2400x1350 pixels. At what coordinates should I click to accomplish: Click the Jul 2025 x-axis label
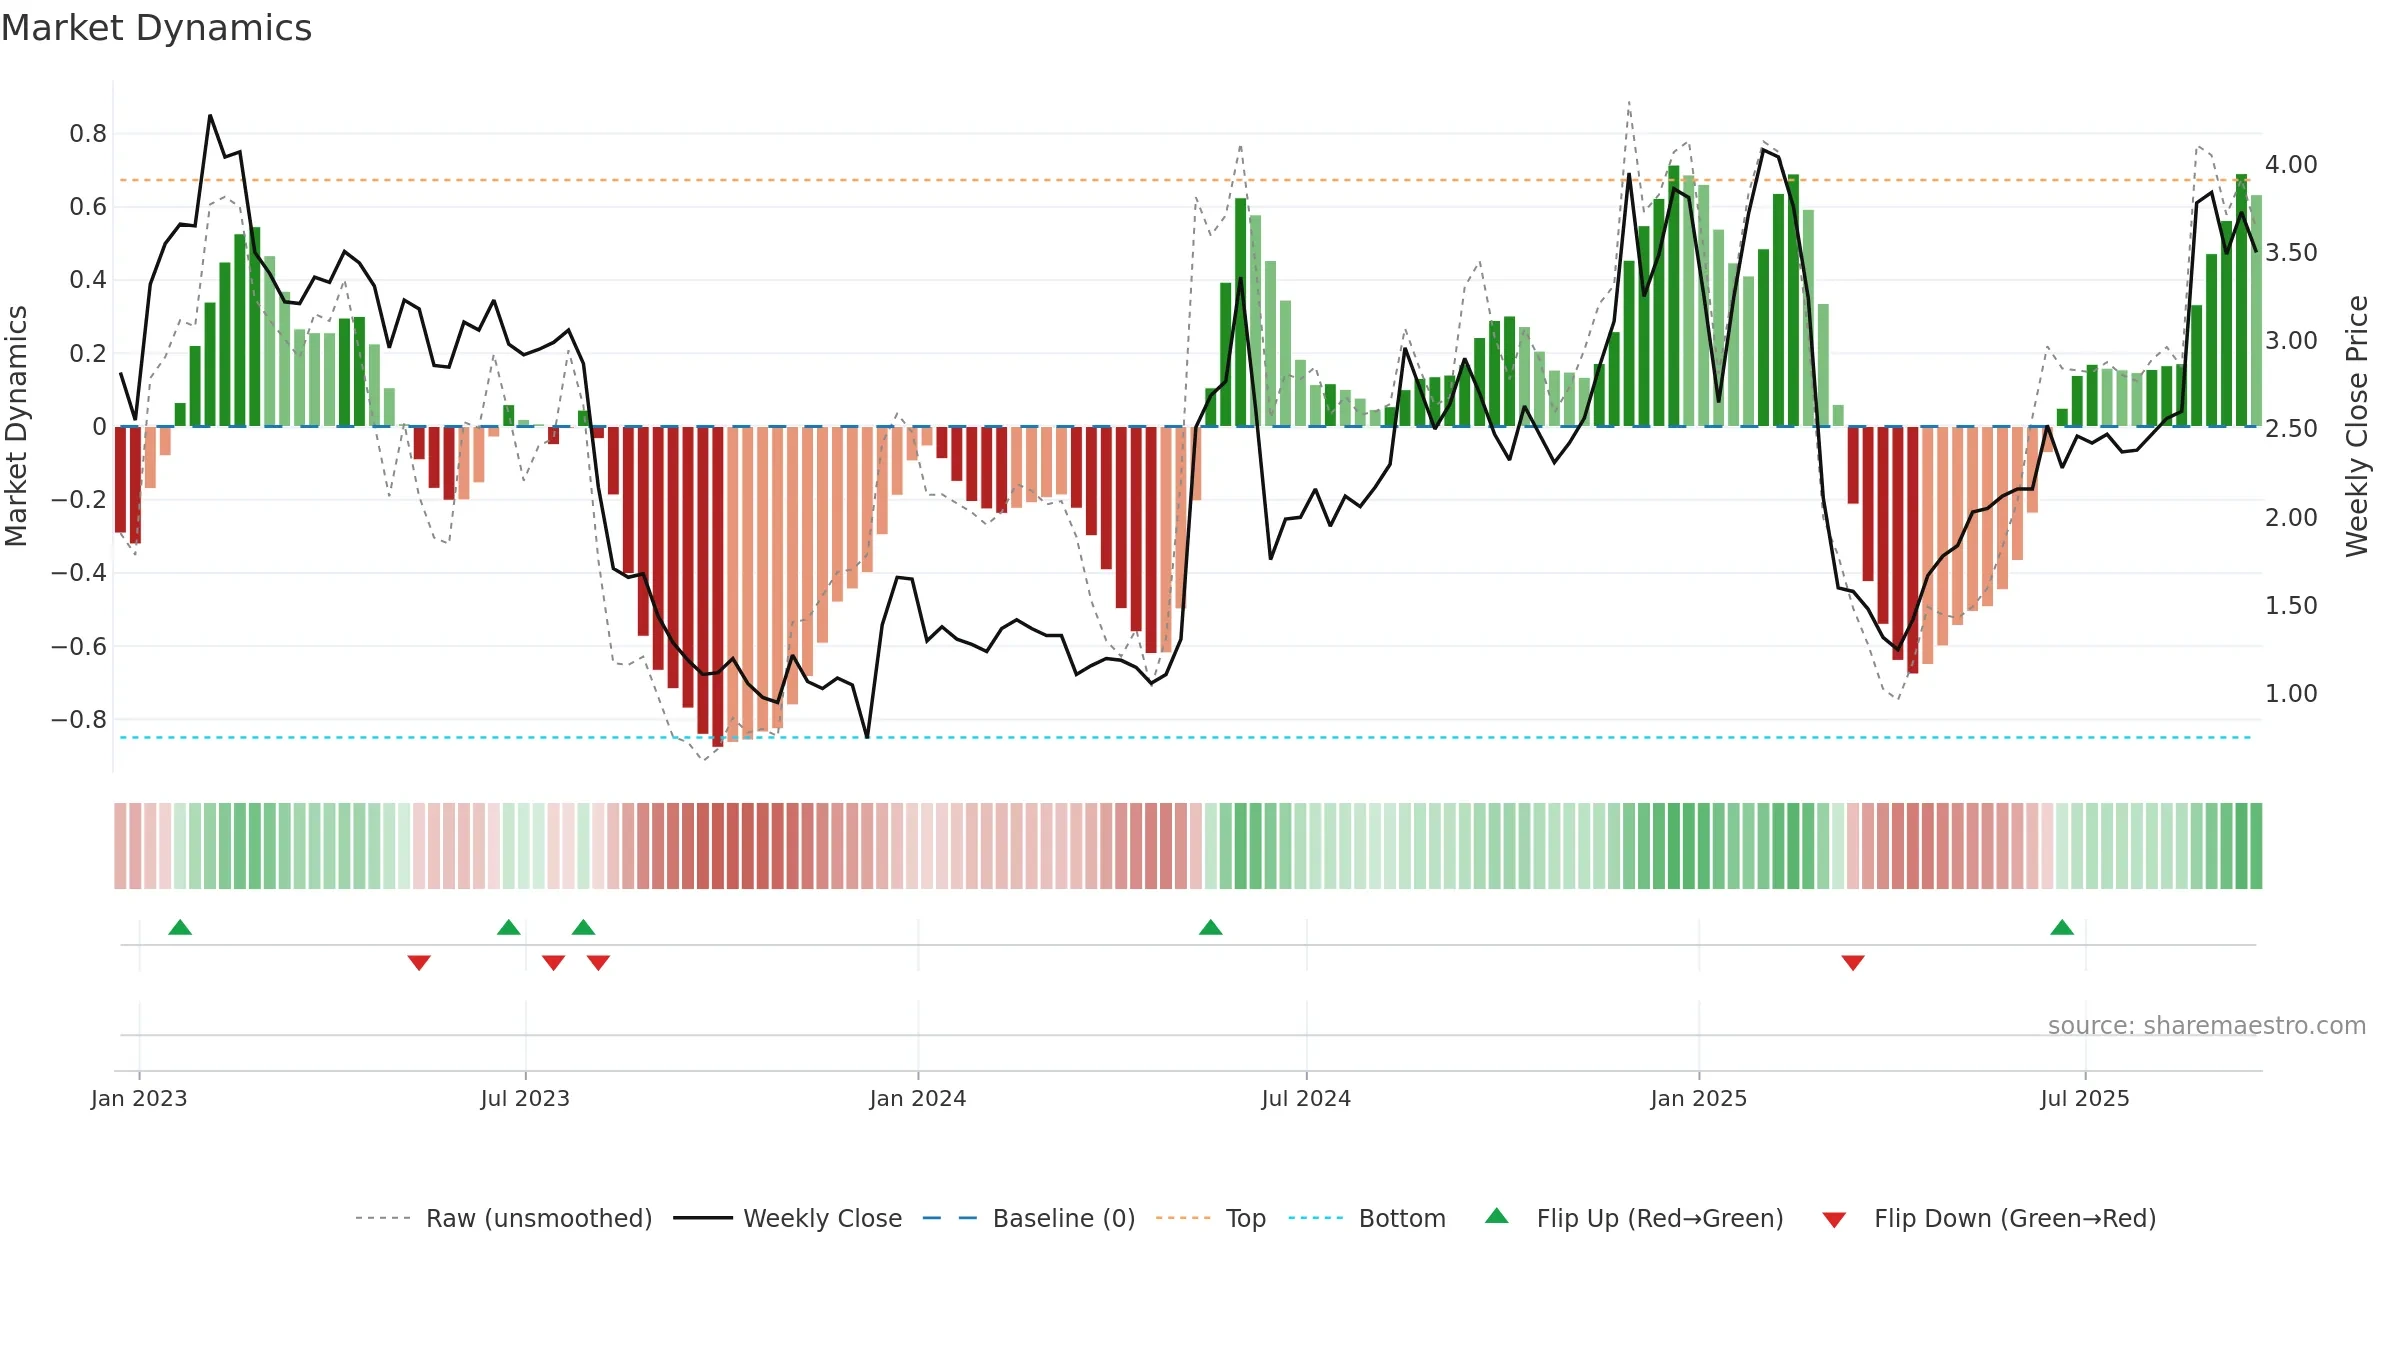click(2085, 1098)
